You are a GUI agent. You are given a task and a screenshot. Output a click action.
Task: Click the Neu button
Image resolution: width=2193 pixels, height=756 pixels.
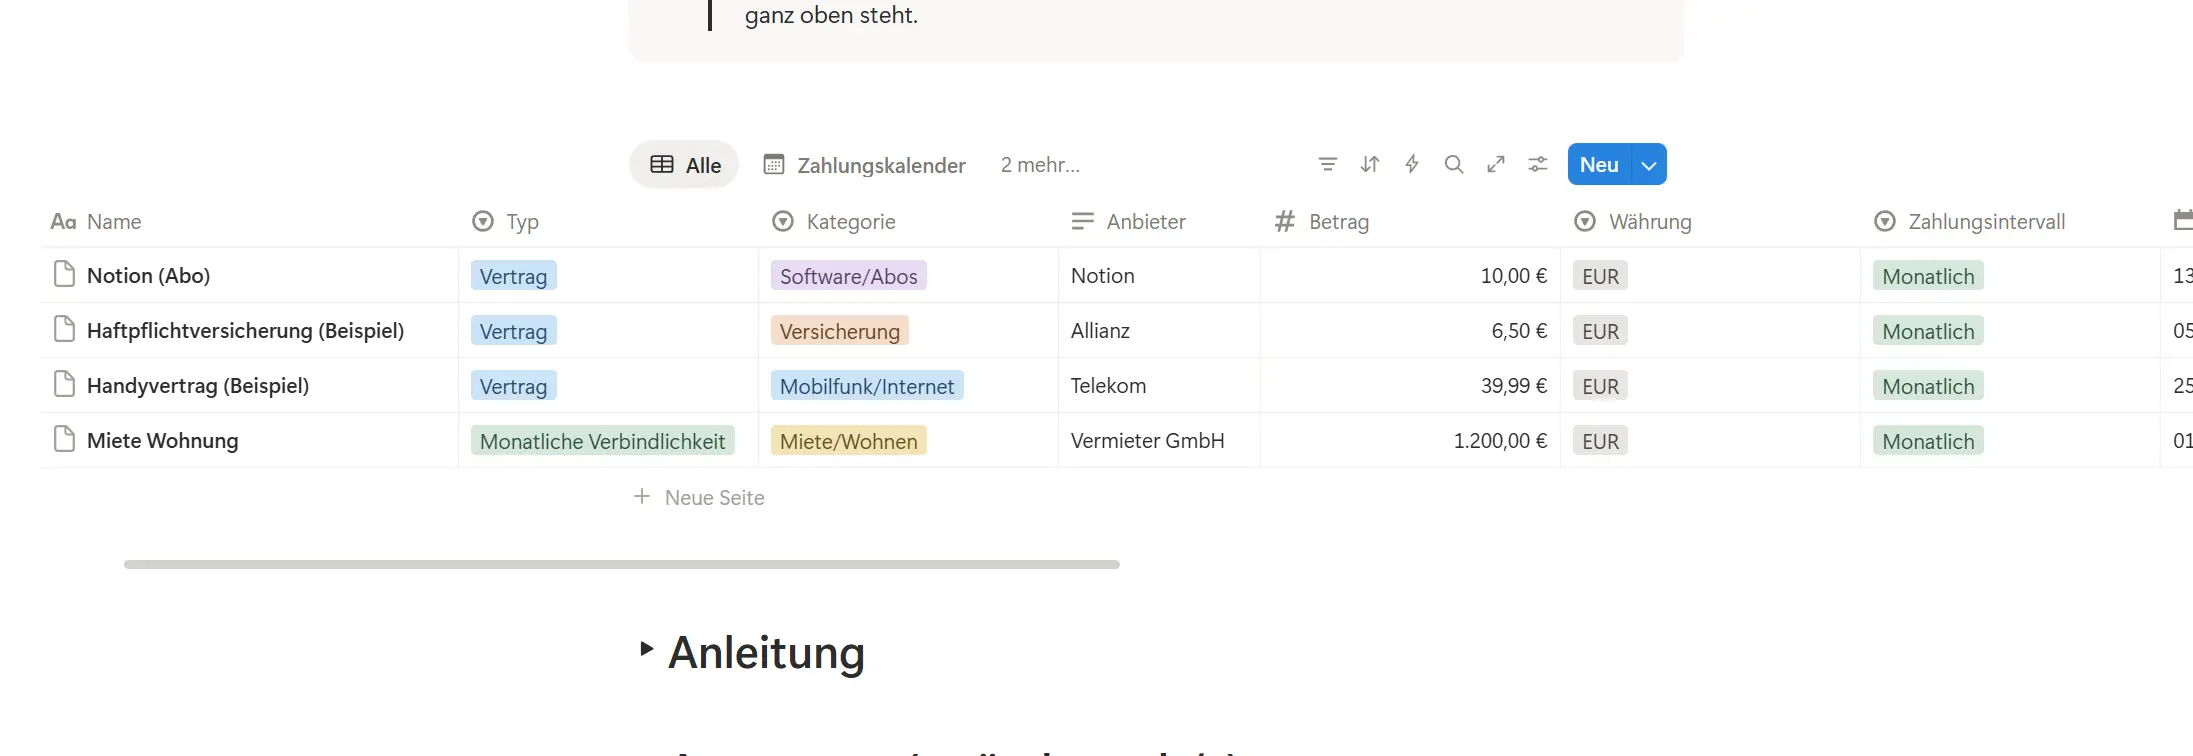pos(1599,165)
